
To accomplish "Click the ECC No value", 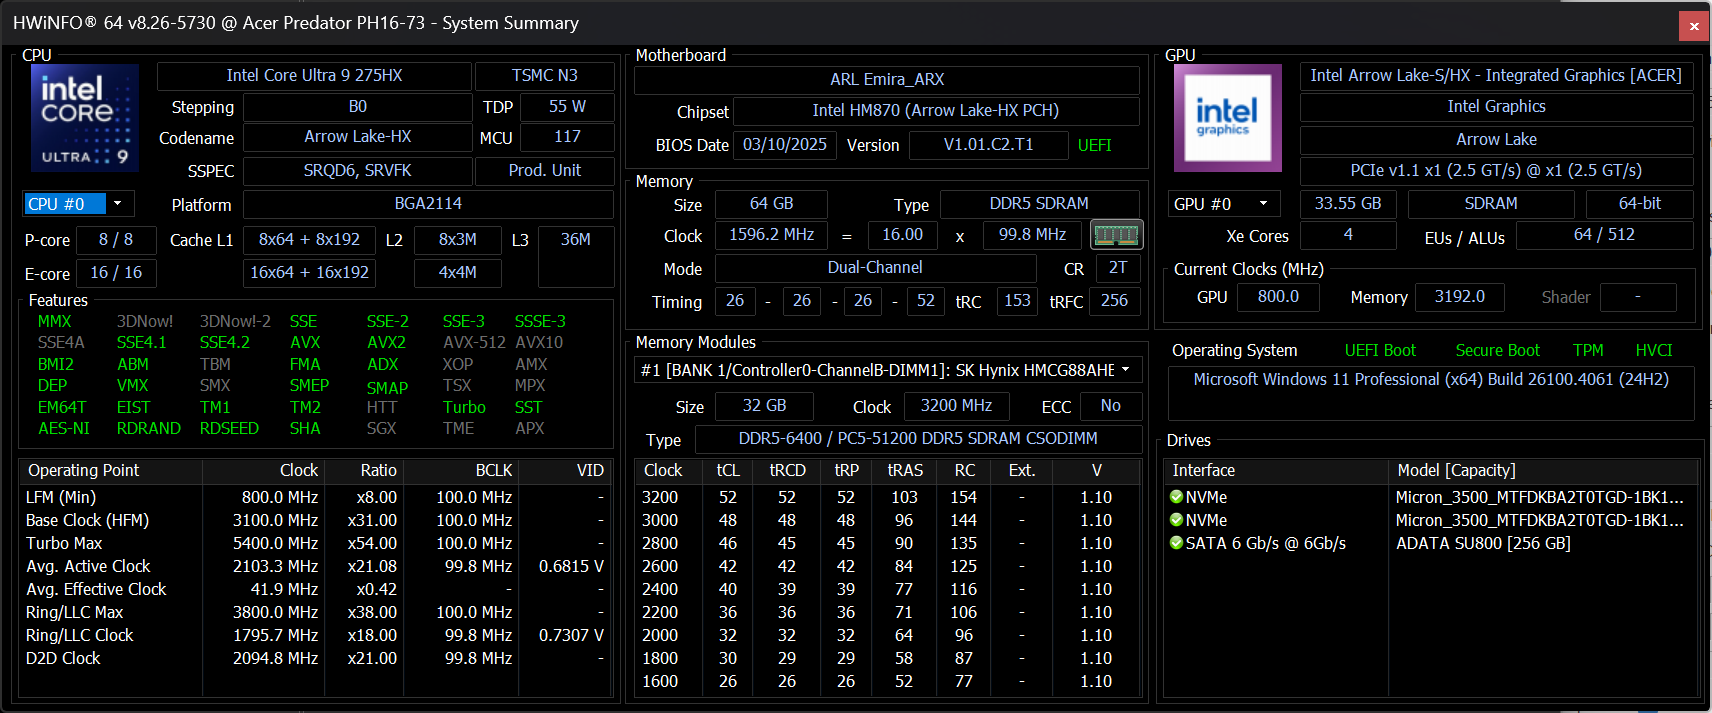I will pyautogui.click(x=1110, y=406).
